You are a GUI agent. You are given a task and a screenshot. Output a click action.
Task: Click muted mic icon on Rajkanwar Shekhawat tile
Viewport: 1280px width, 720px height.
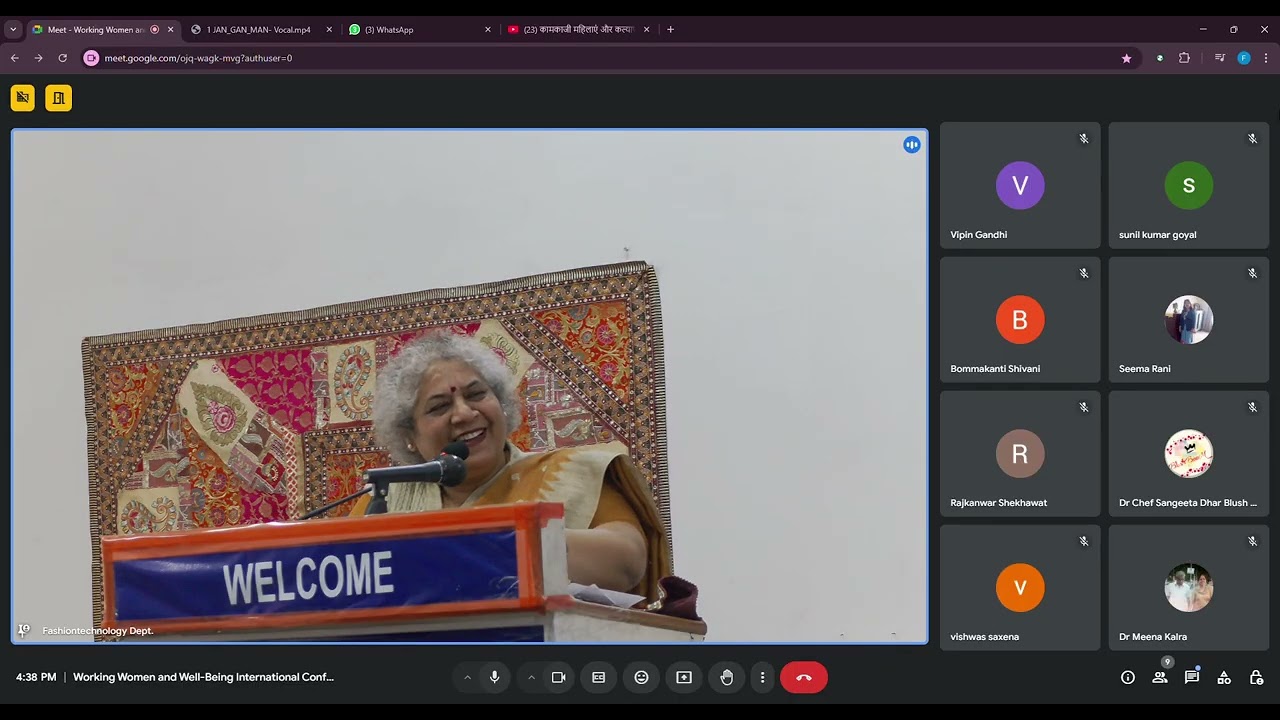[1084, 407]
